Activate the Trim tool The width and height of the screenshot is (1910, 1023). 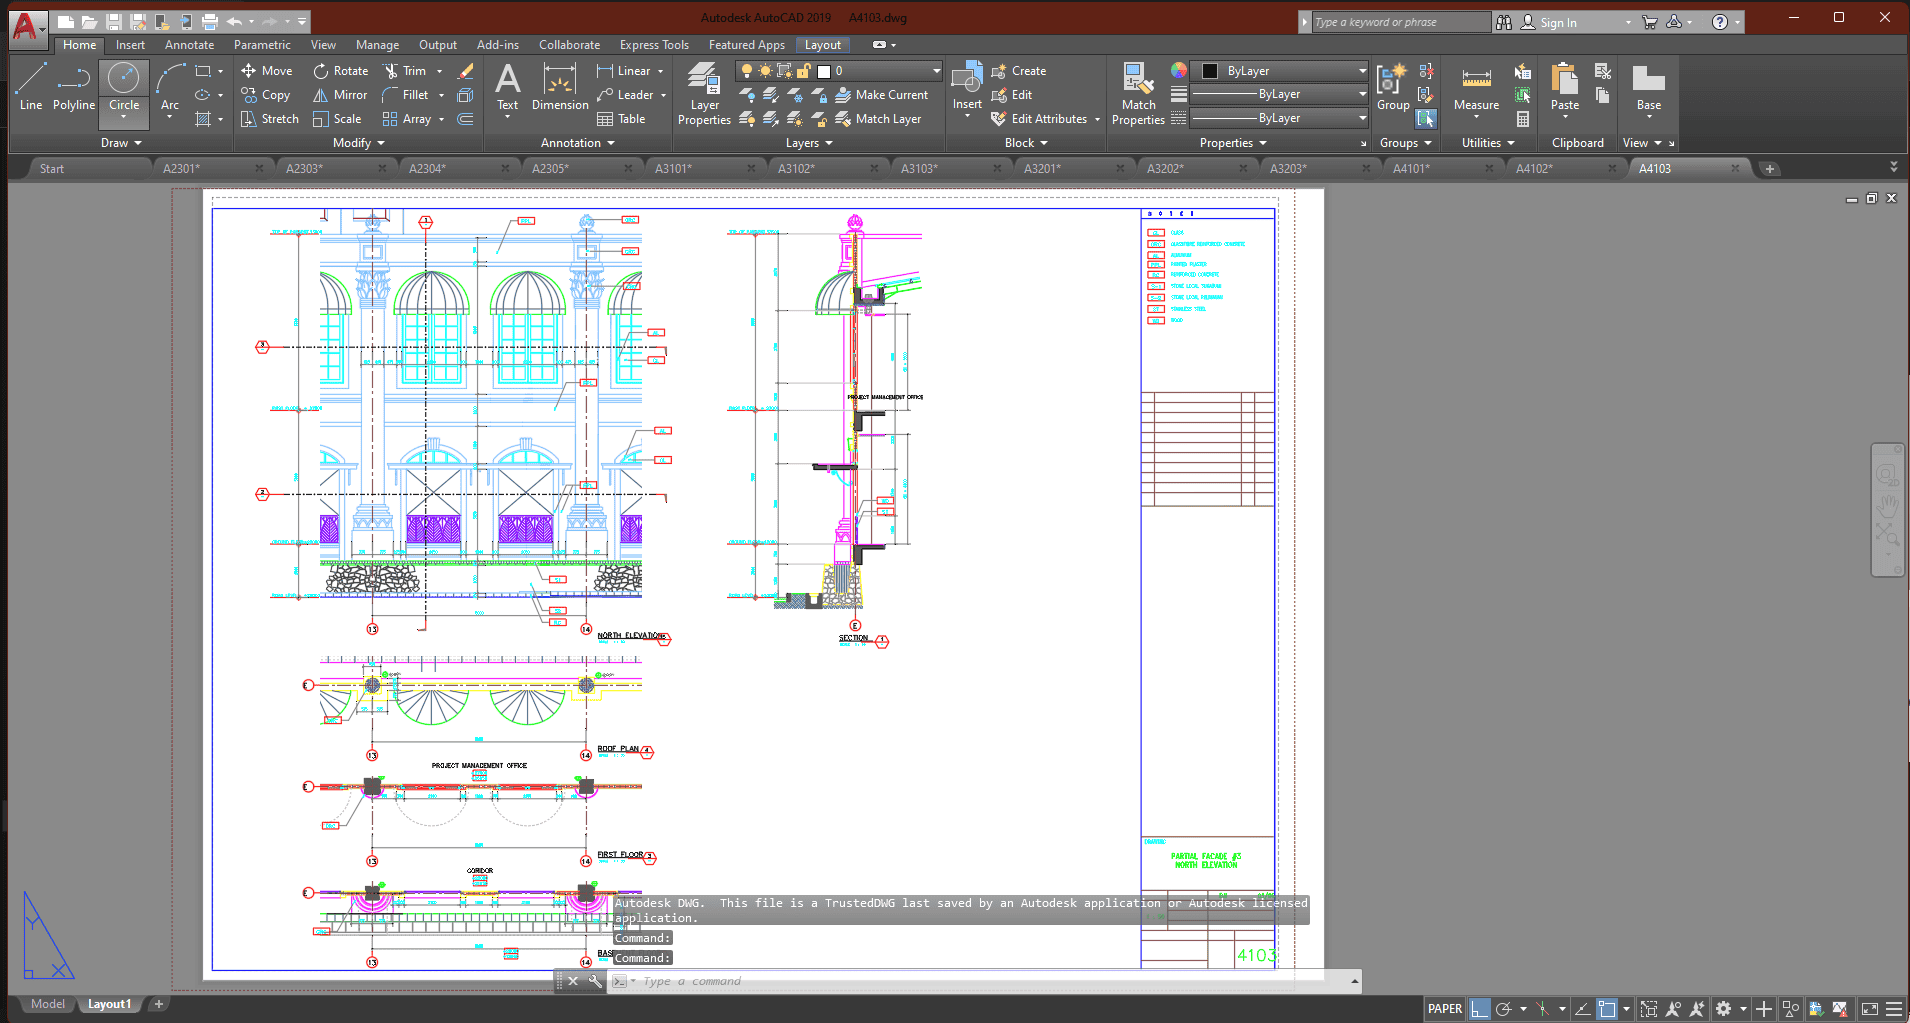[x=405, y=71]
